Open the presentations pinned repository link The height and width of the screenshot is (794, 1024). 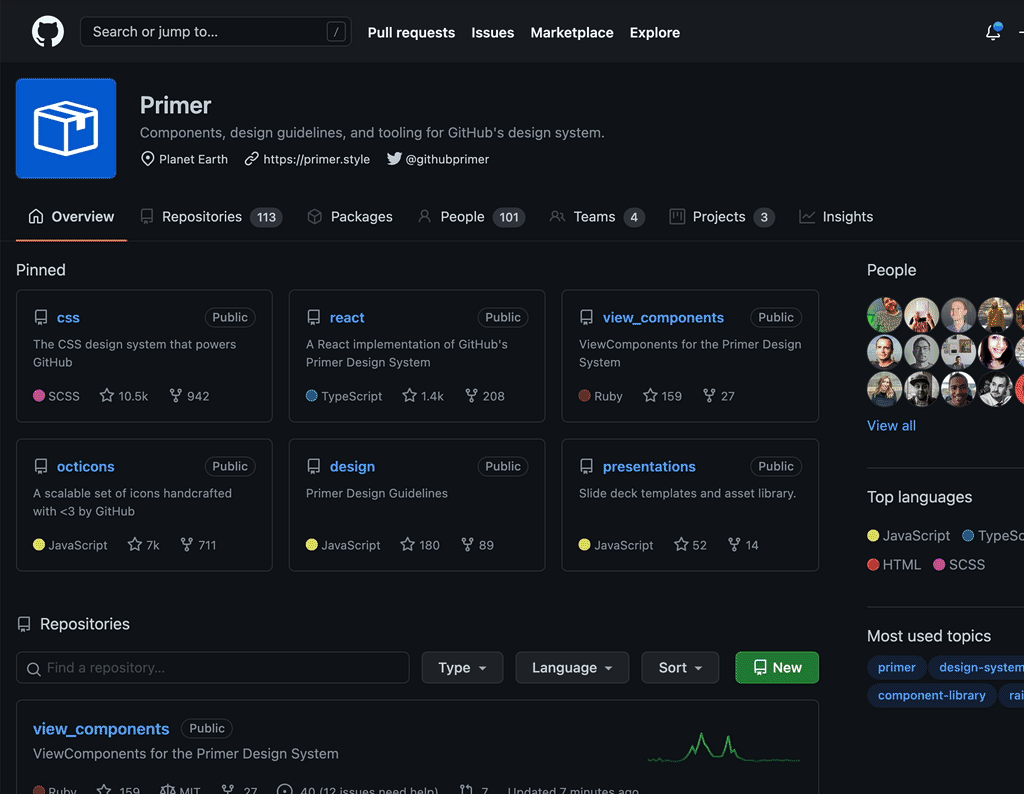[x=649, y=466]
